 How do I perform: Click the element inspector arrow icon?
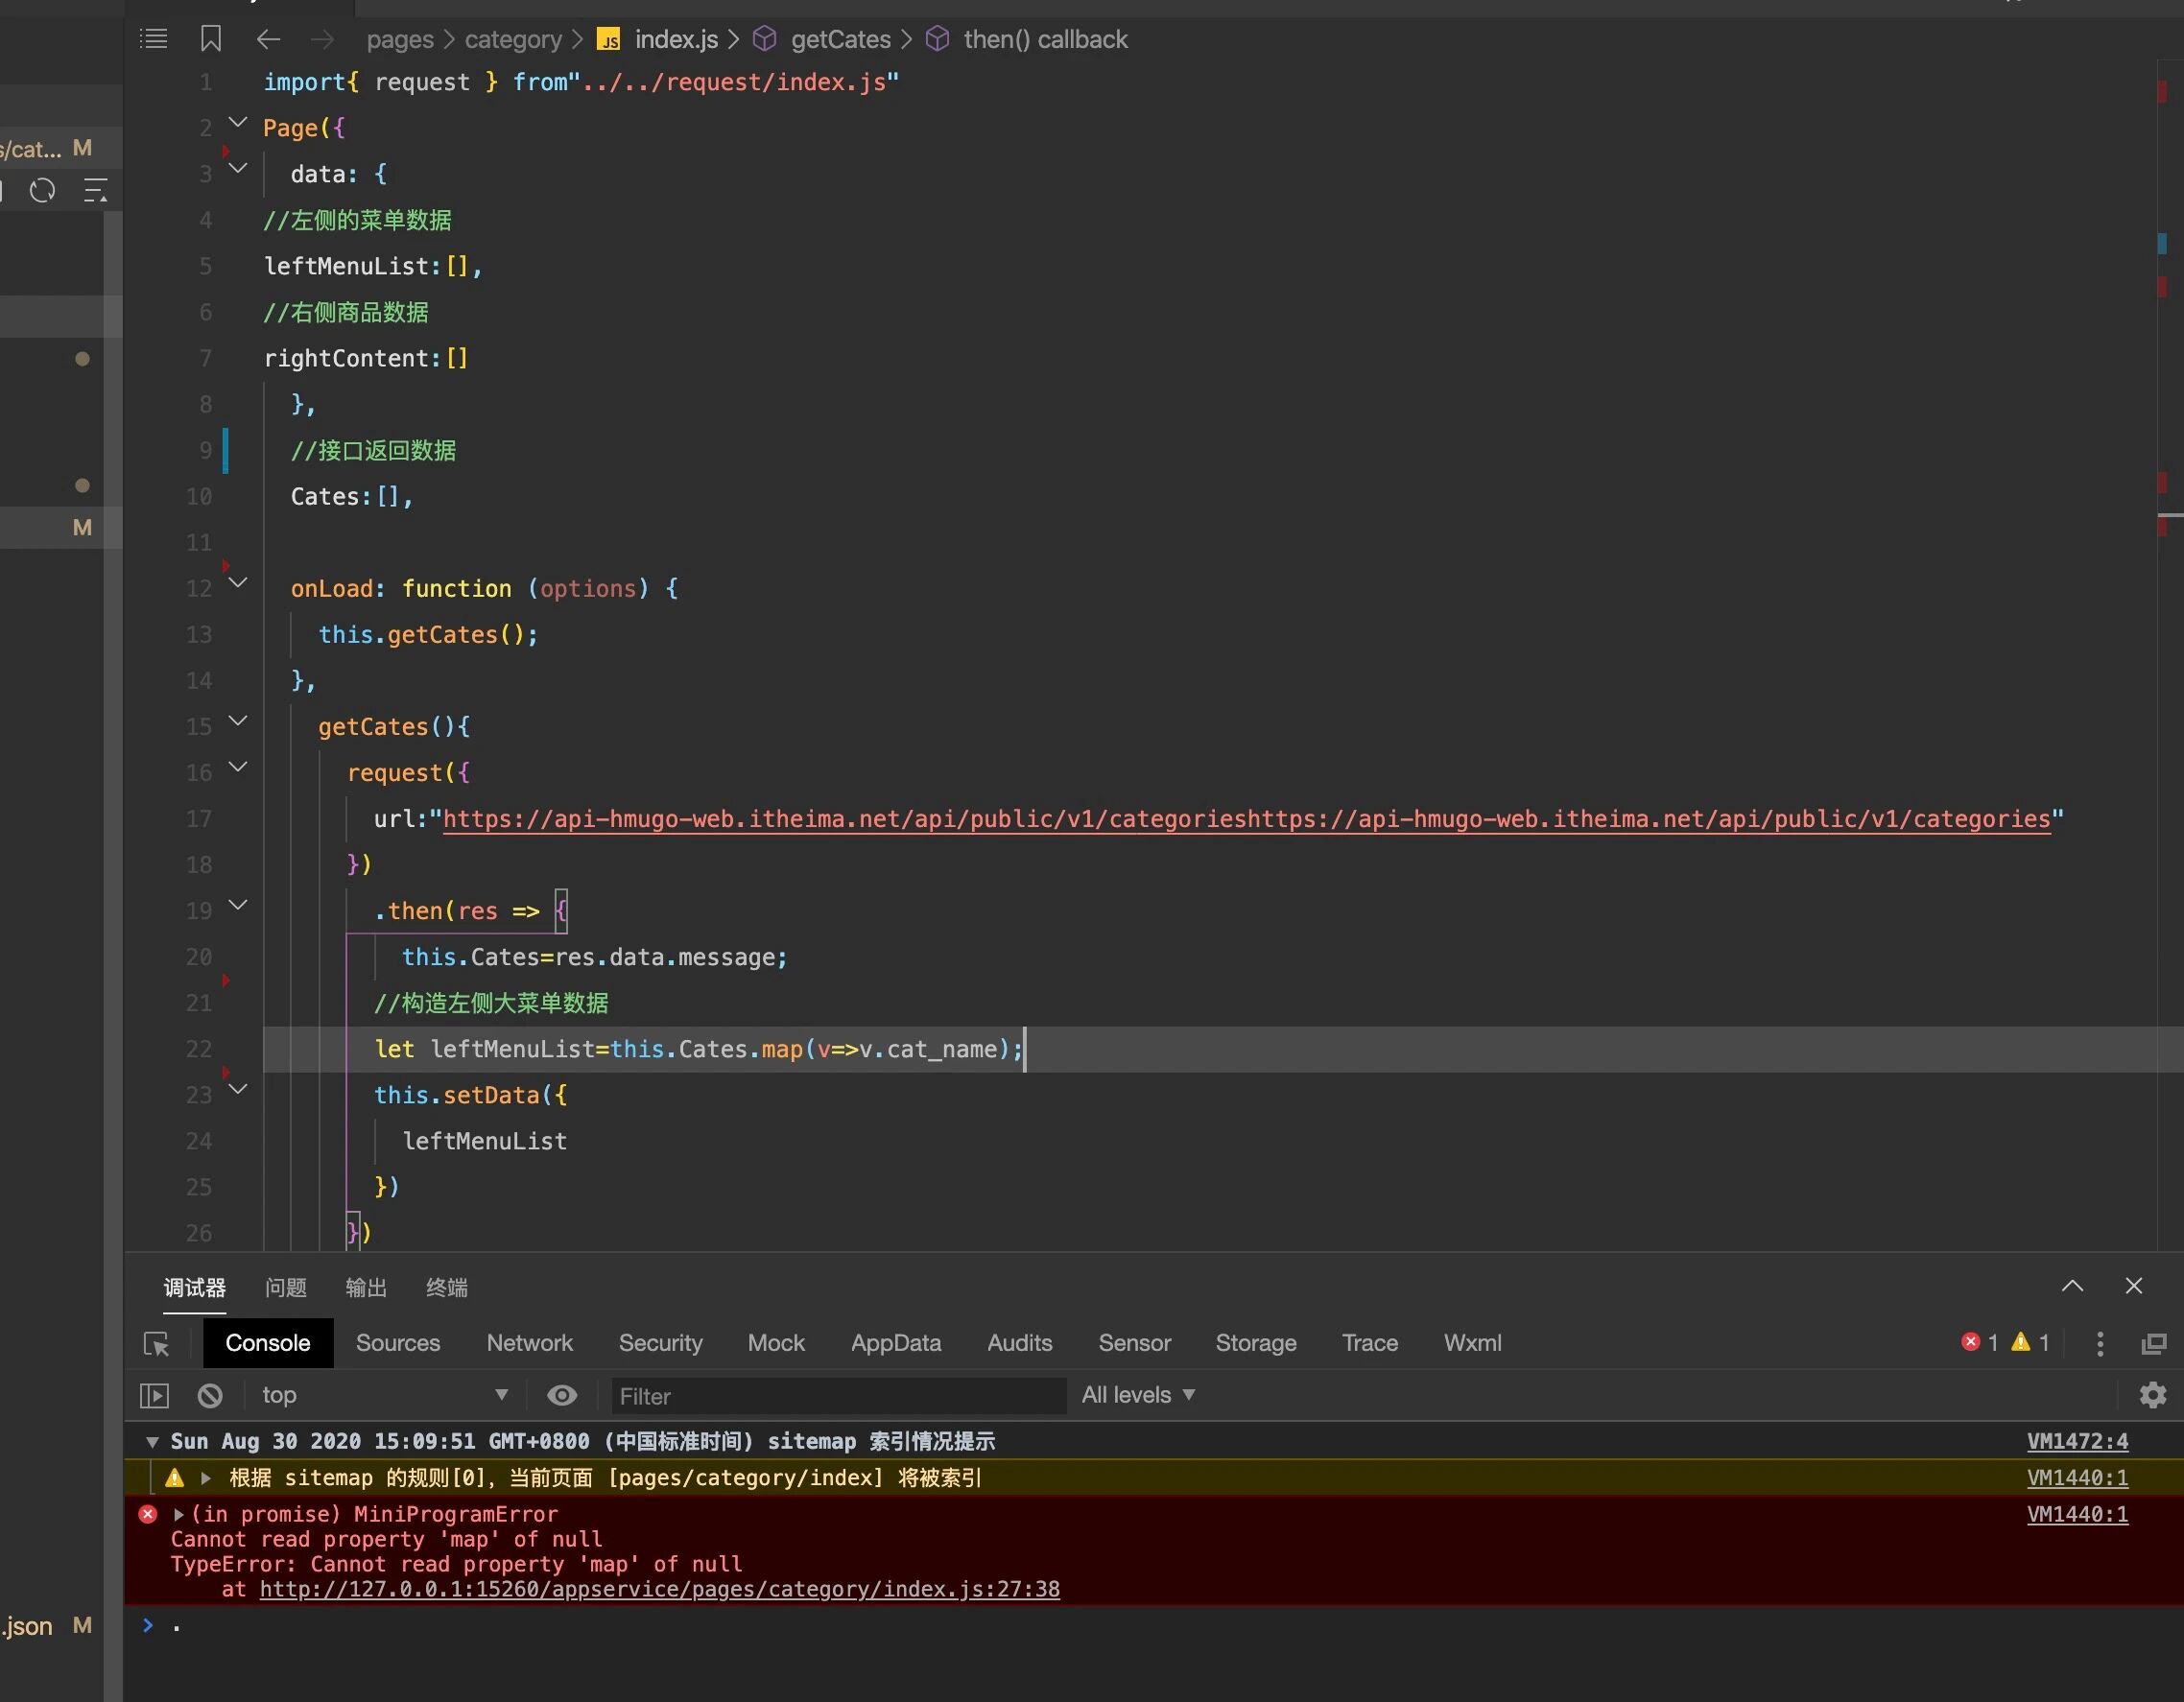click(x=157, y=1344)
